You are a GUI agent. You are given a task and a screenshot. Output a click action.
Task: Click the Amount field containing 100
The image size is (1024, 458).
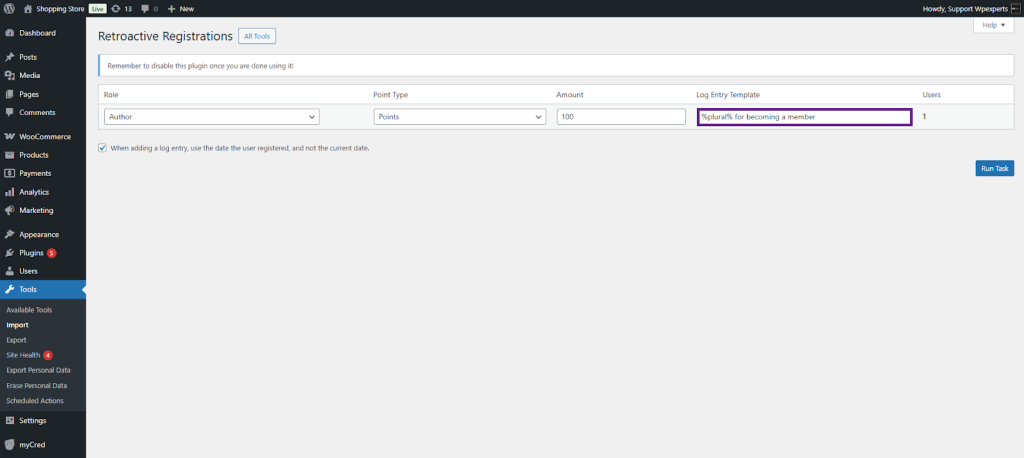(x=620, y=117)
